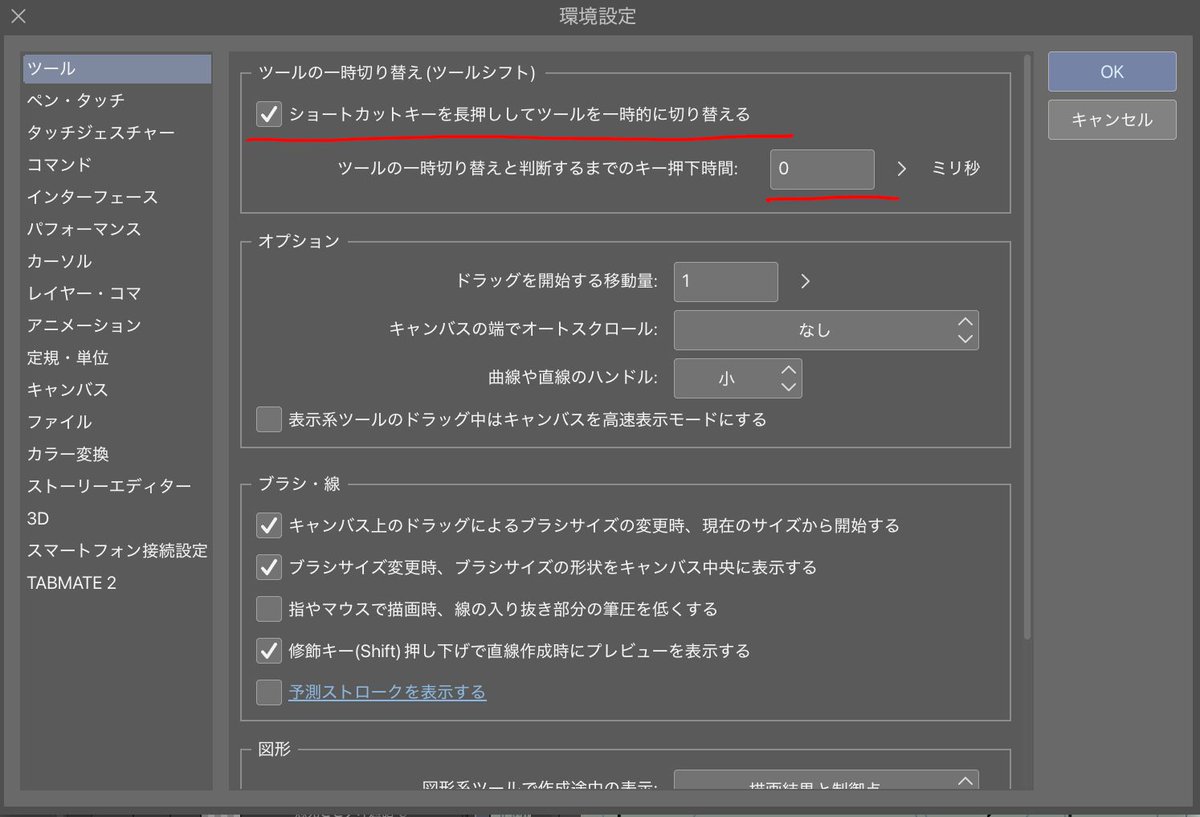Close the 環境設定 dialog with X
The image size is (1200, 817).
(x=19, y=17)
